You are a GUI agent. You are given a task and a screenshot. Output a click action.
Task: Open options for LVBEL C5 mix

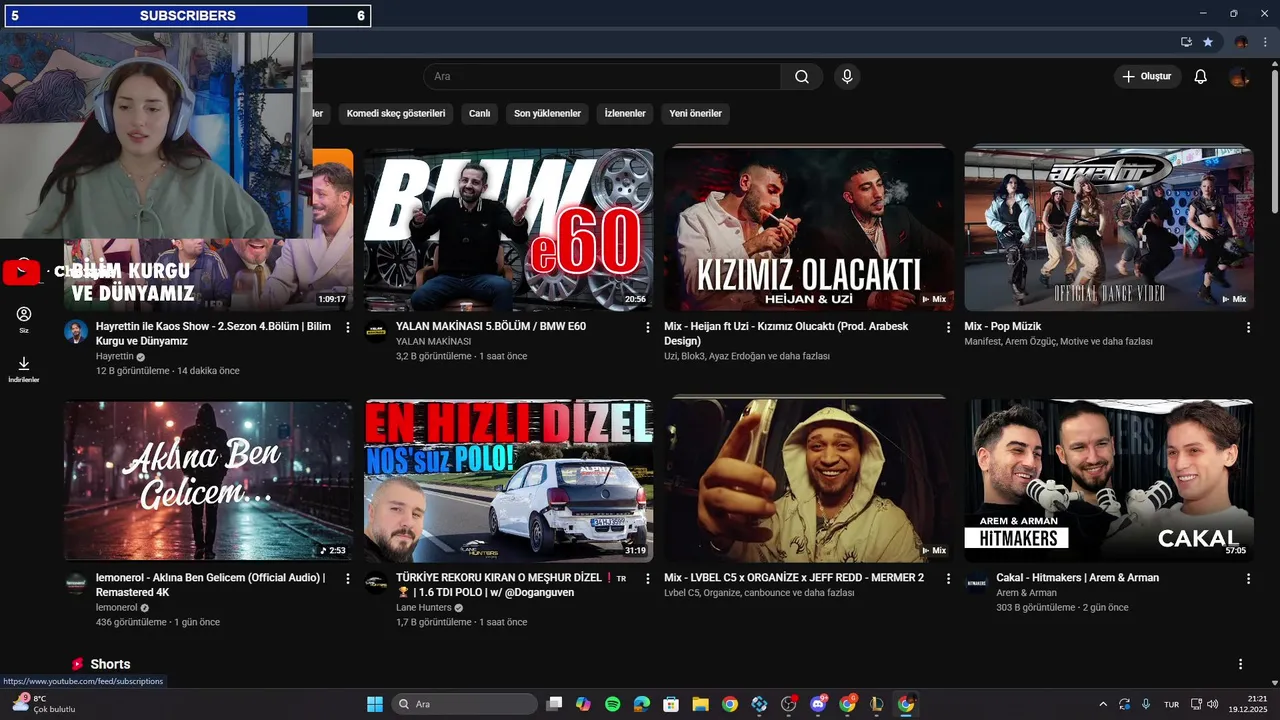[948, 578]
